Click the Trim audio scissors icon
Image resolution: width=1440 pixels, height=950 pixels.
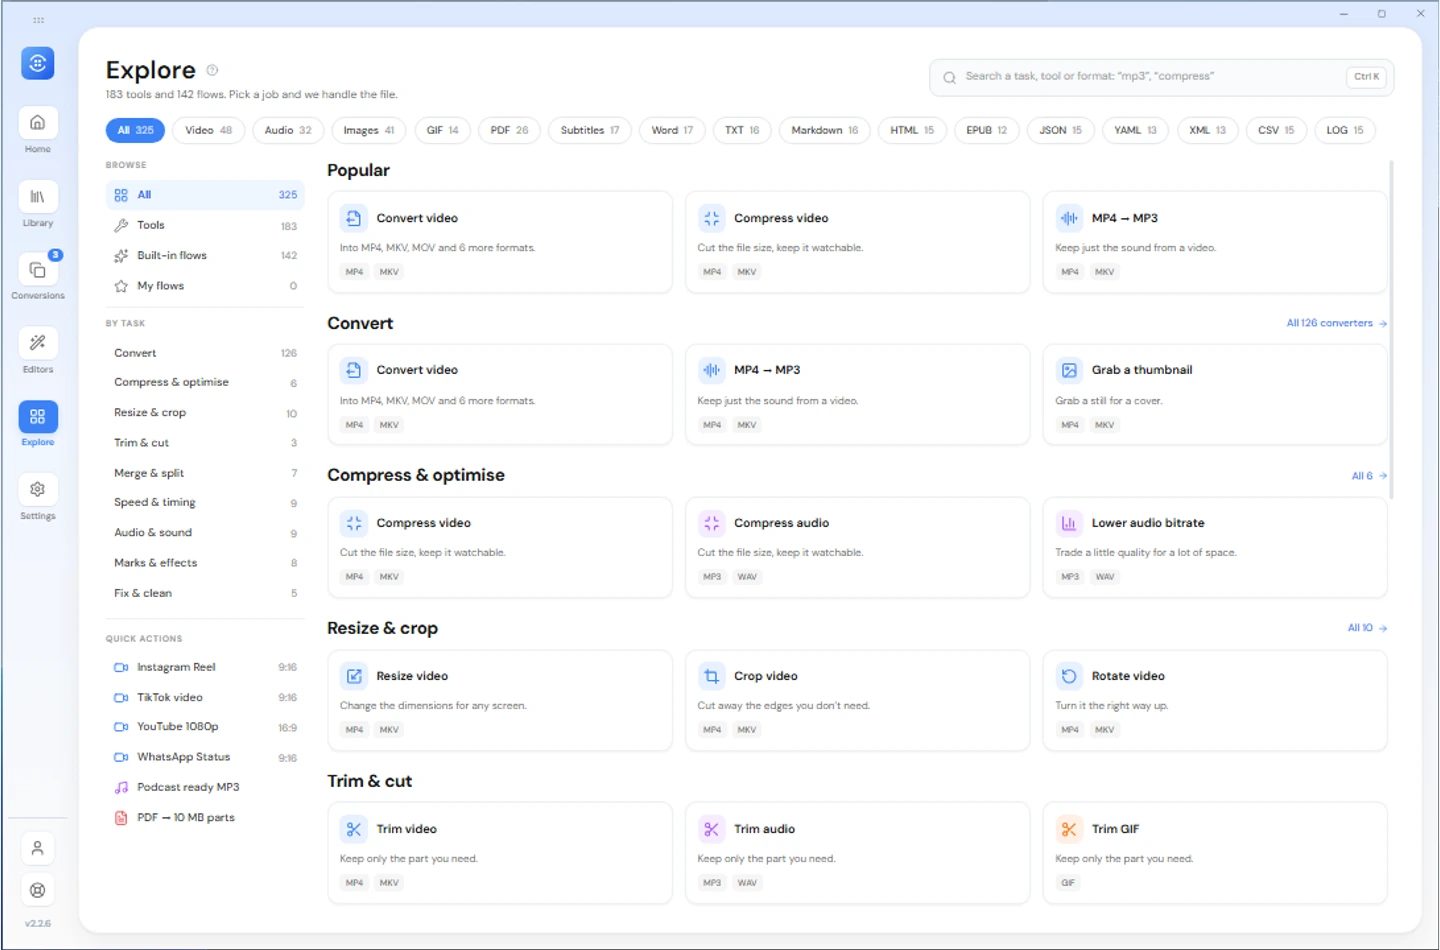coord(711,829)
